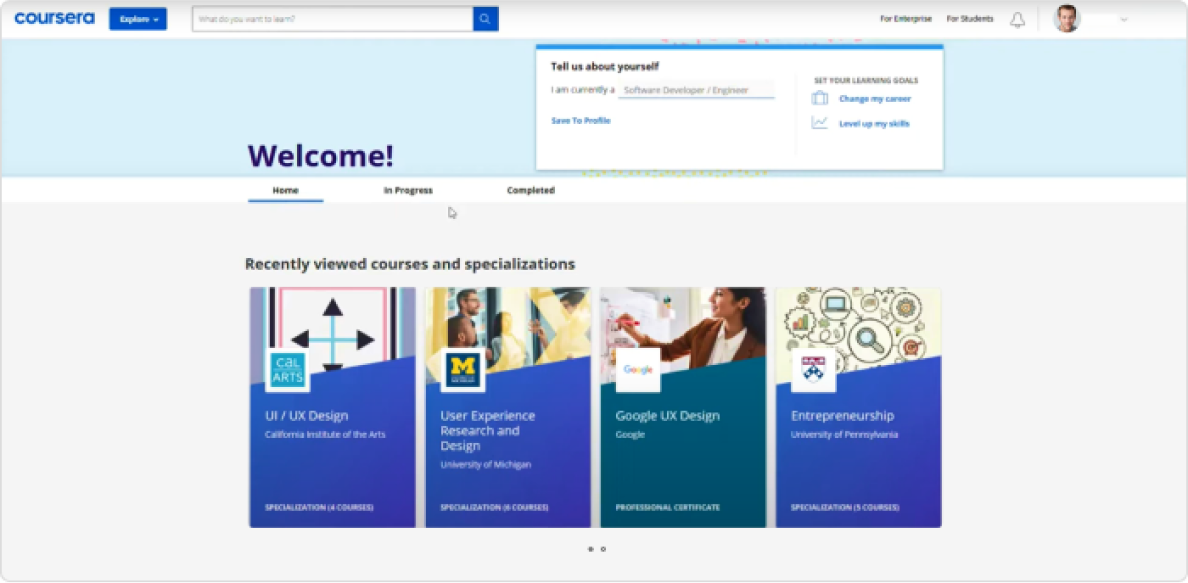Viewport: 1188px width, 583px height.
Task: Go to the second carousel page dot
Action: click(603, 549)
